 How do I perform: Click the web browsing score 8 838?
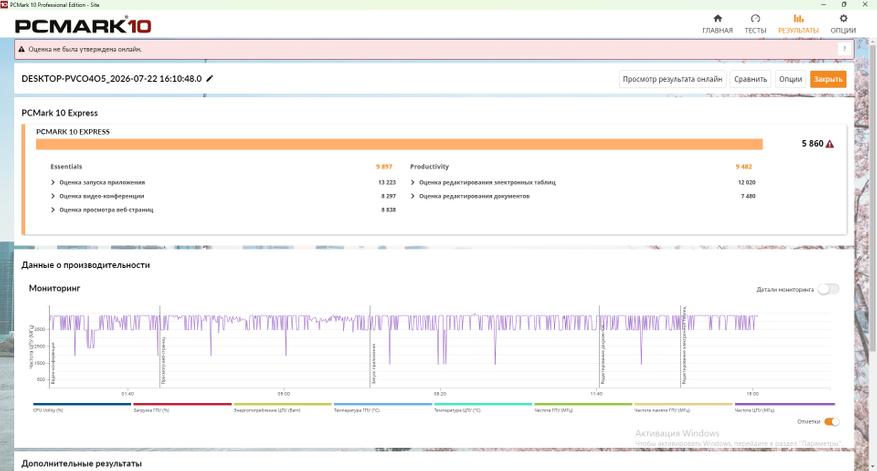pos(388,210)
